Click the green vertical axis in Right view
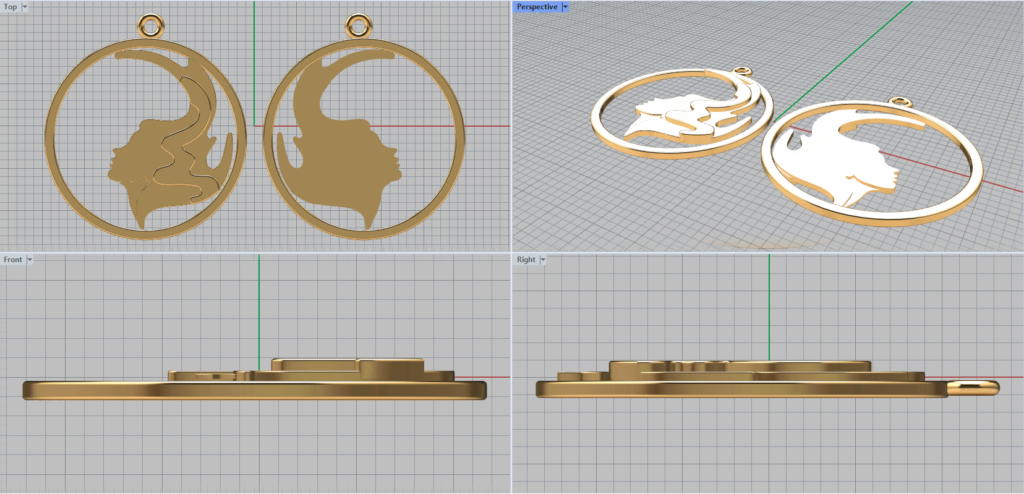This screenshot has height=494, width=1024. coord(768,300)
